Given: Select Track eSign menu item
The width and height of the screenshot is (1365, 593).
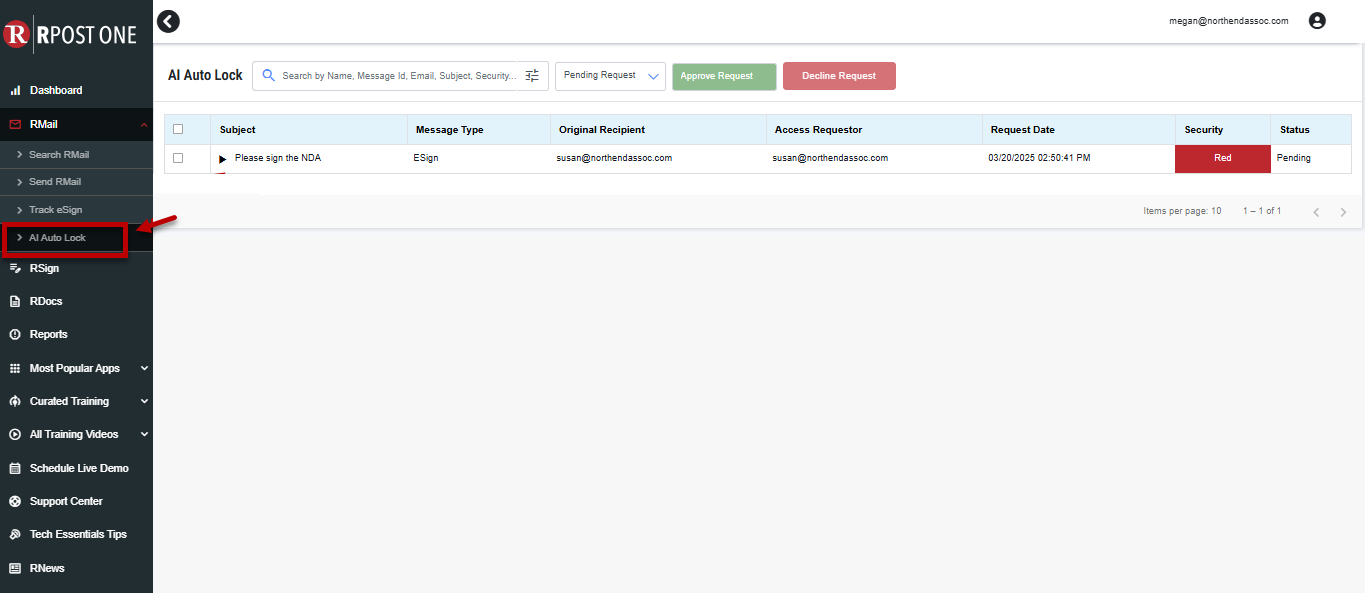Looking at the screenshot, I should pyautogui.click(x=55, y=210).
